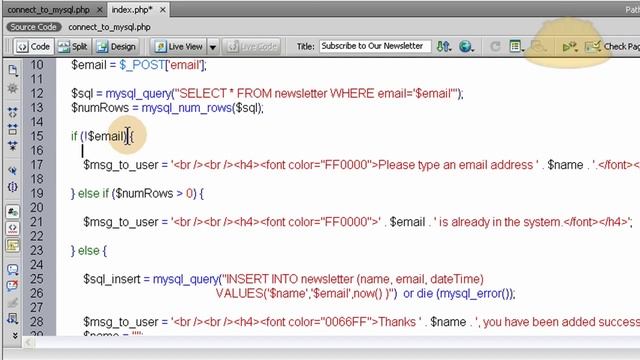Viewport: 640px width, 360px height.
Task: Open Validate Markup menu icon
Action: coord(570,47)
